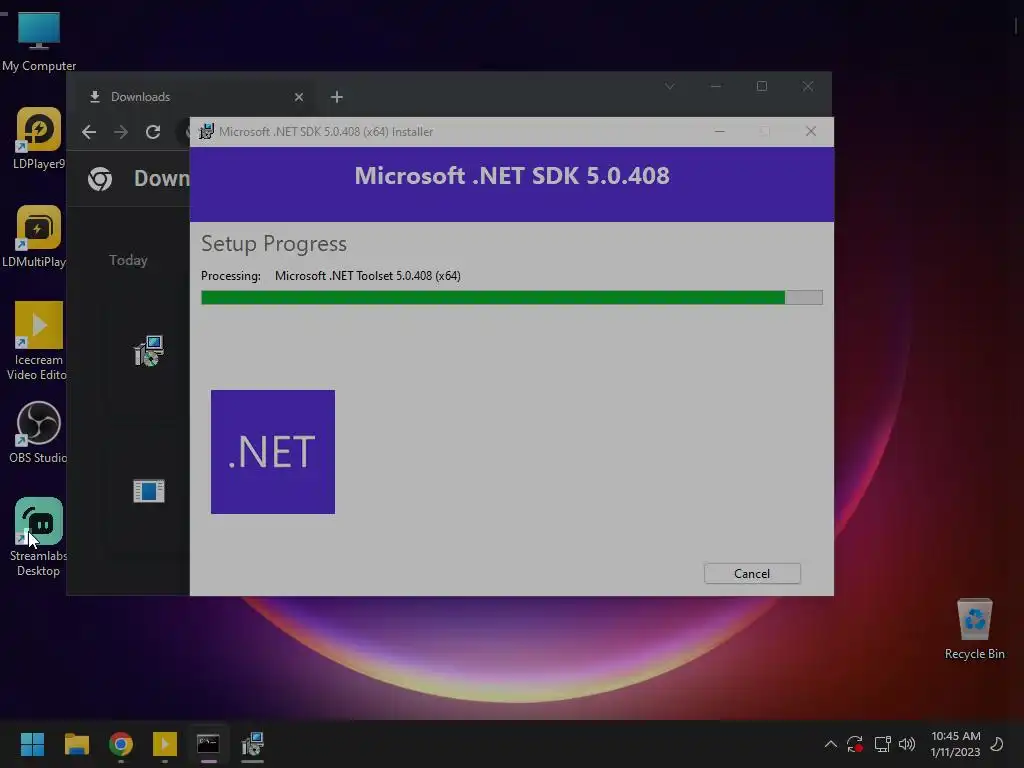
Task: Open Icecream Video Editor from taskbar
Action: click(165, 744)
